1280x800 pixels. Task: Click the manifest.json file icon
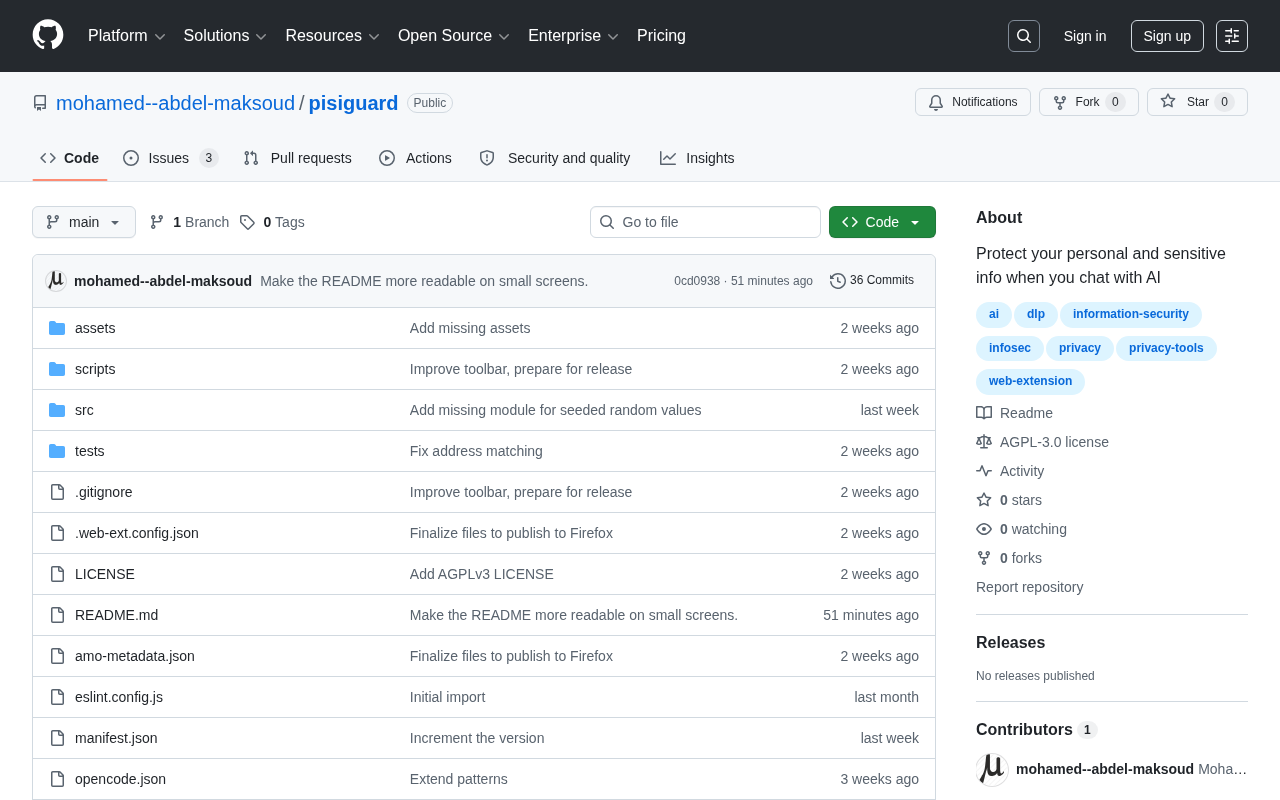coord(57,738)
